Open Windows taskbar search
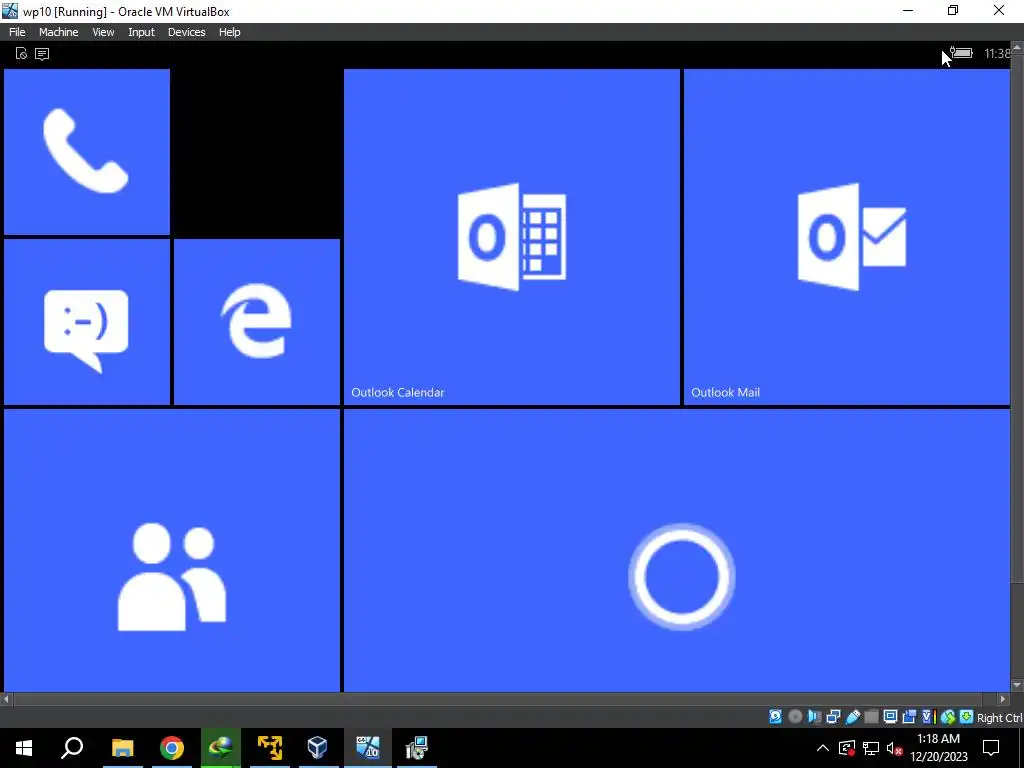The image size is (1024, 768). 72,748
